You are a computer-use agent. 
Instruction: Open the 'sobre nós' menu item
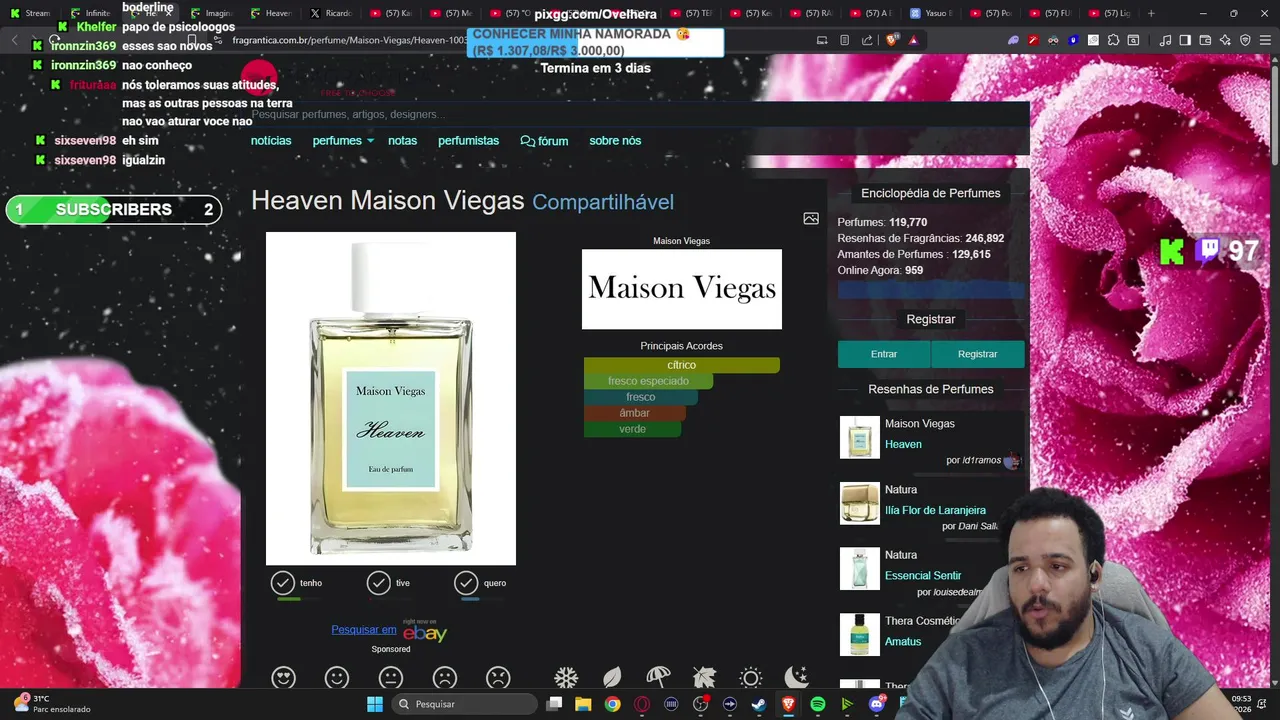click(615, 141)
